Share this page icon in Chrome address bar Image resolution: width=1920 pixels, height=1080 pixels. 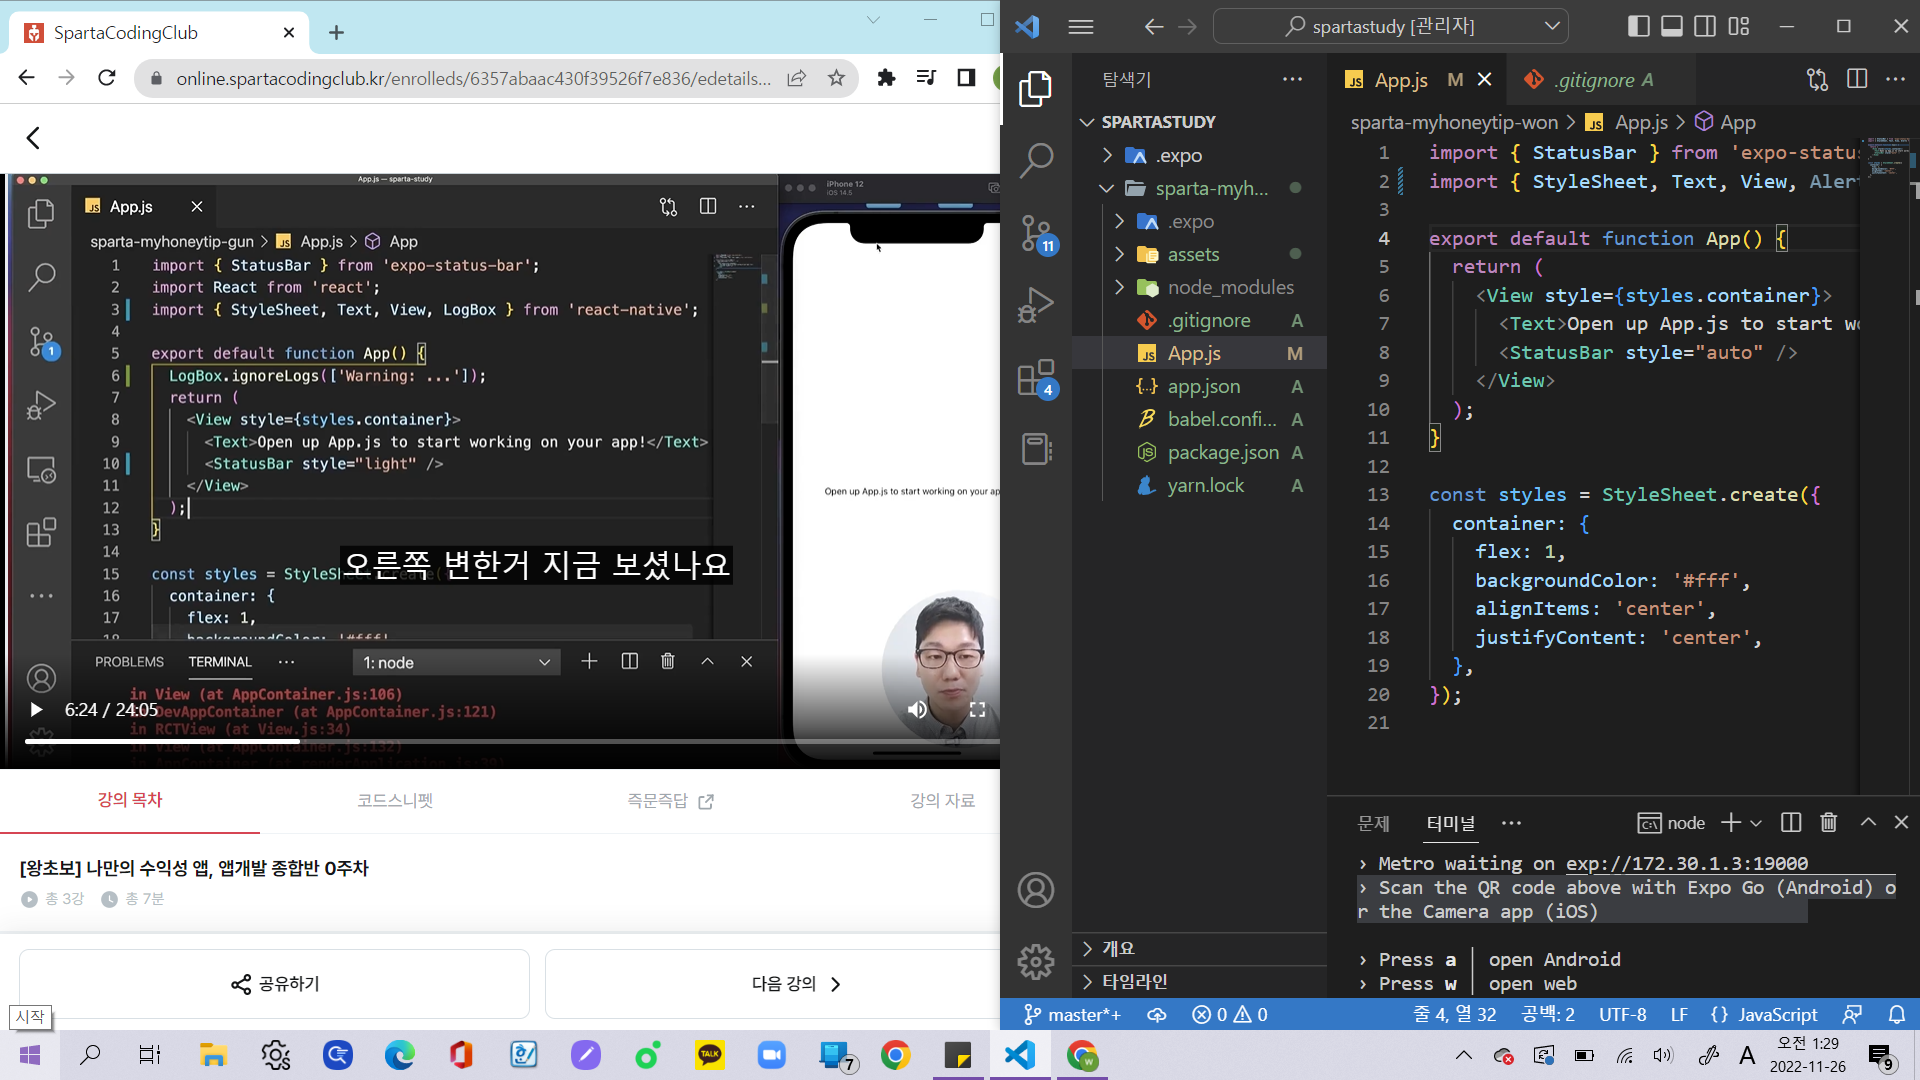click(797, 78)
